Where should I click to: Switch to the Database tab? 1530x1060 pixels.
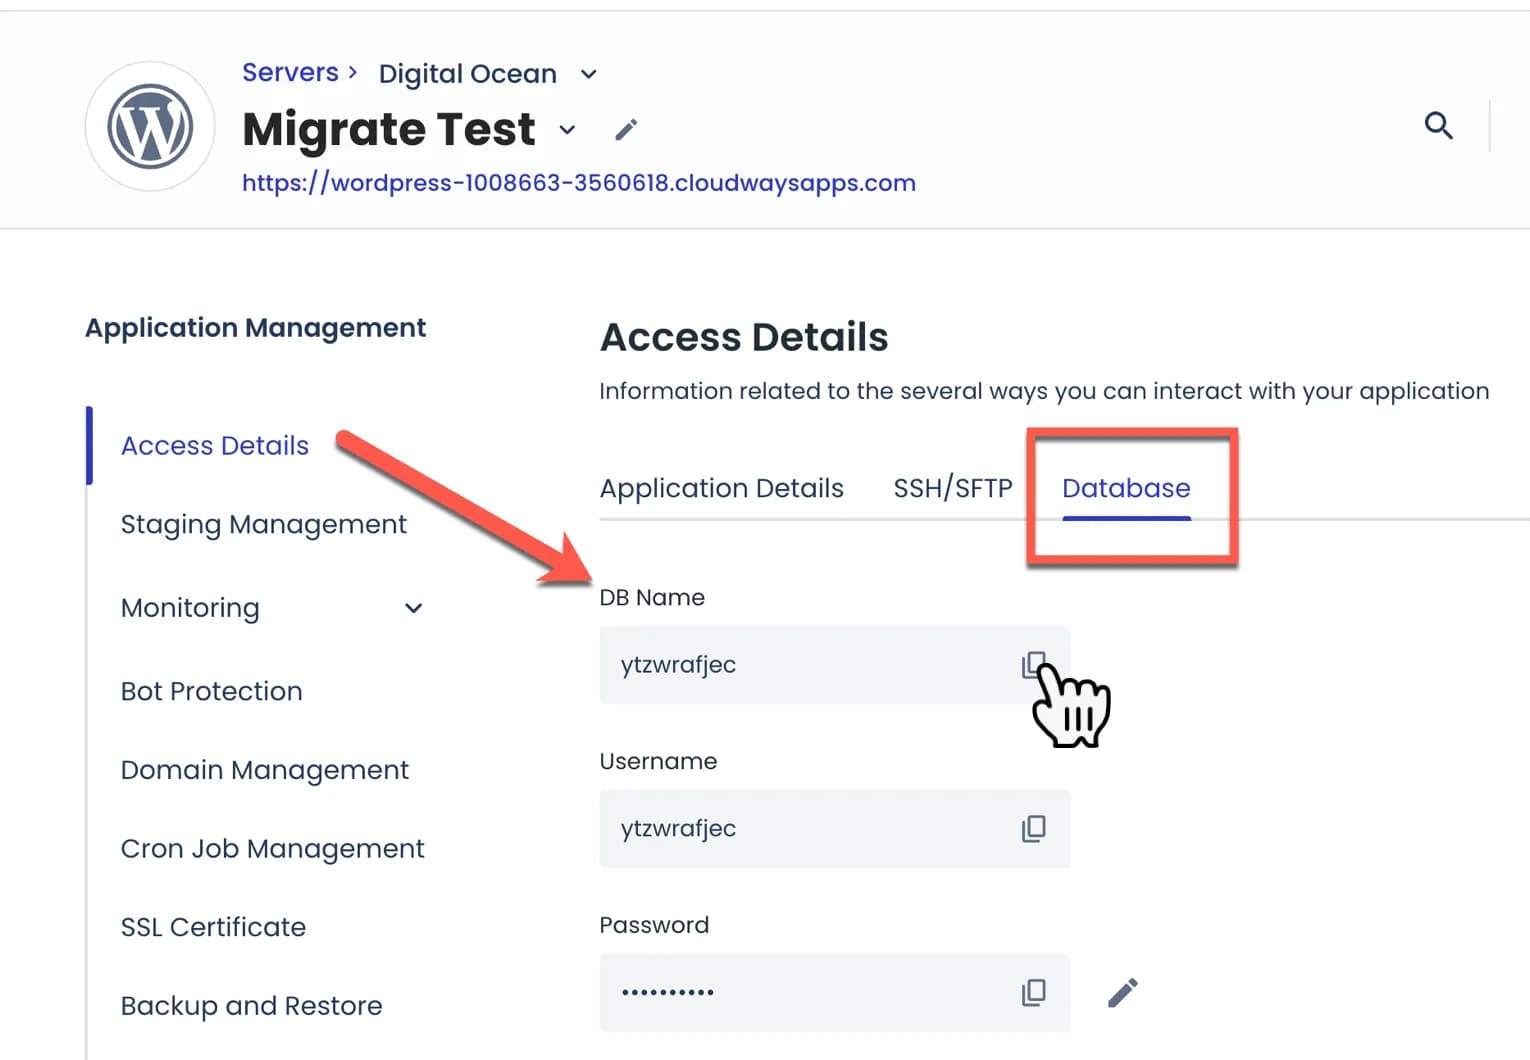pyautogui.click(x=1125, y=489)
